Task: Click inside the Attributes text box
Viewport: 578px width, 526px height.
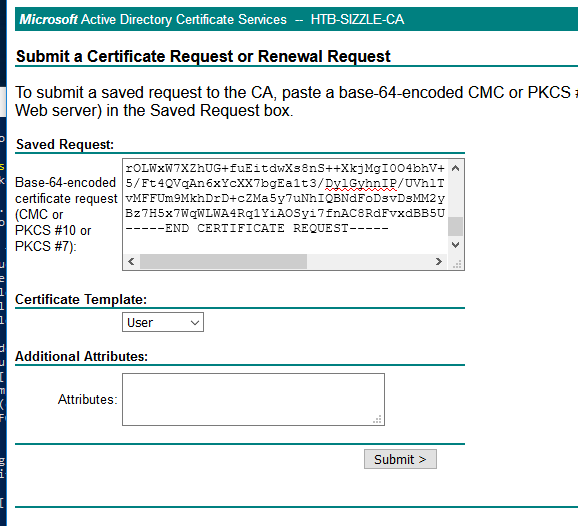Action: pyautogui.click(x=253, y=399)
